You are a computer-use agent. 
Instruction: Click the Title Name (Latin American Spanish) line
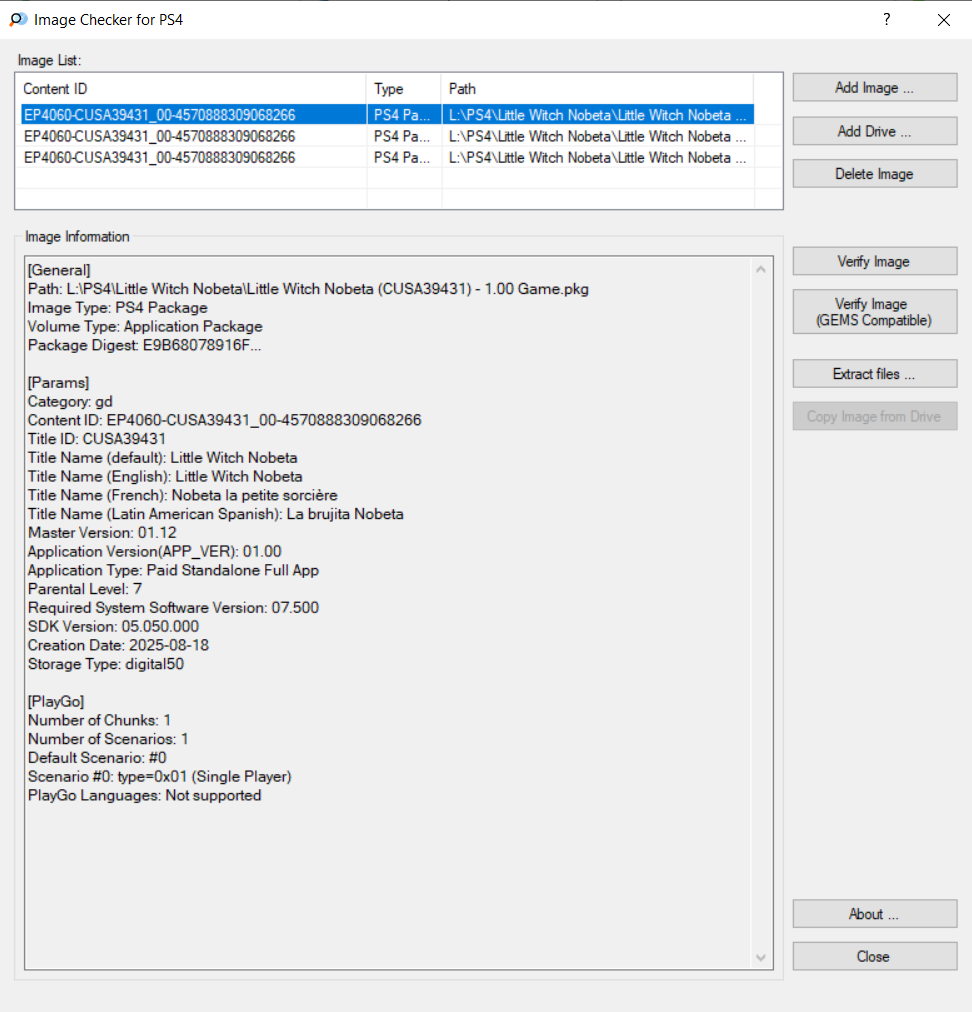(x=216, y=514)
